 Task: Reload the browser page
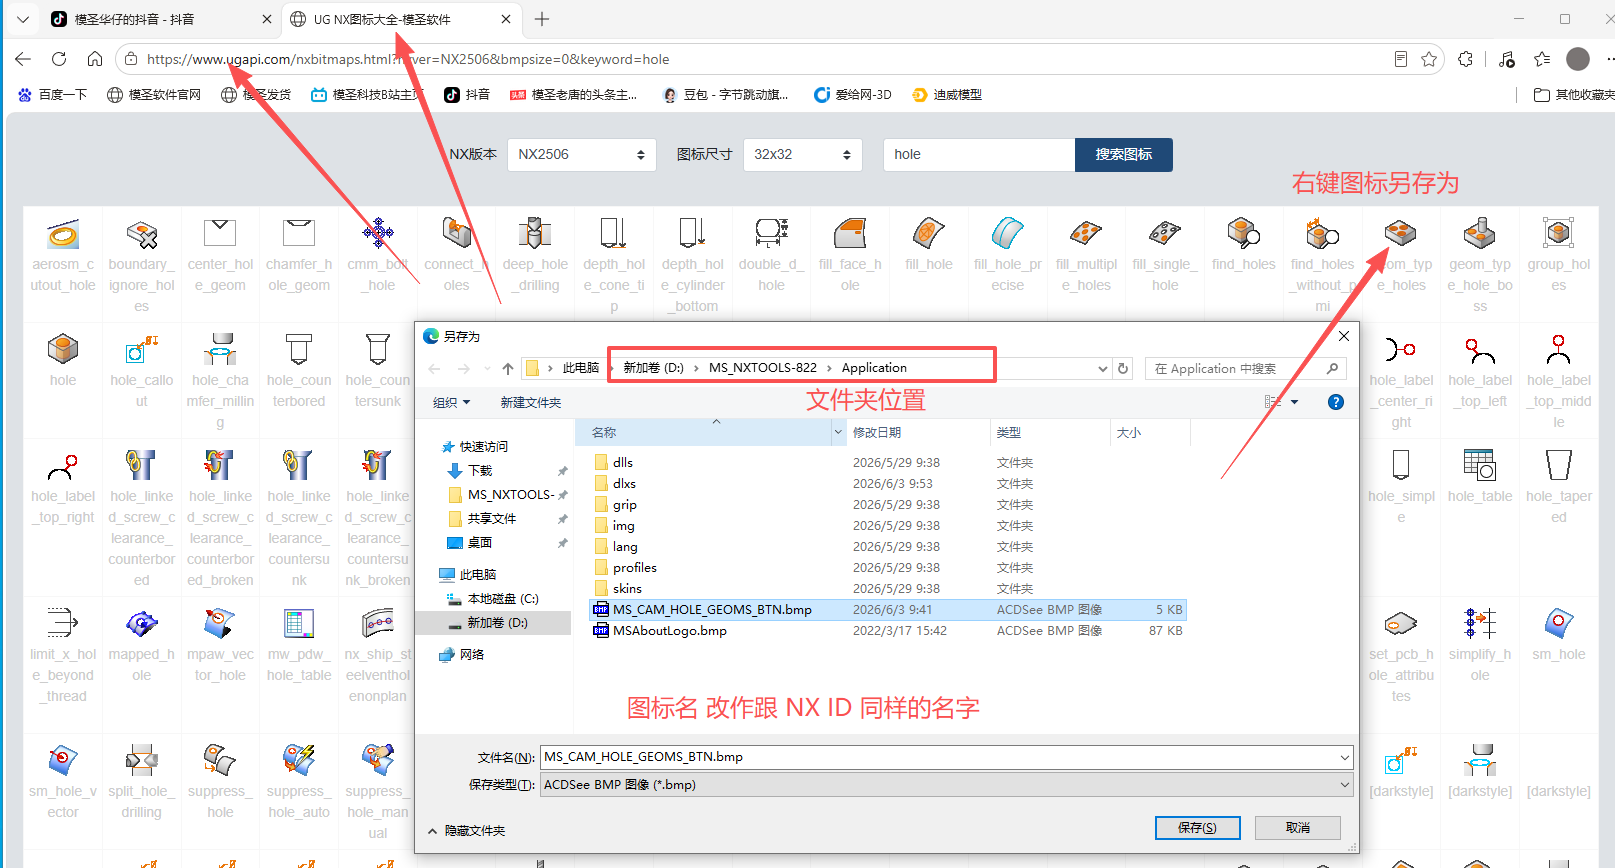coord(59,59)
